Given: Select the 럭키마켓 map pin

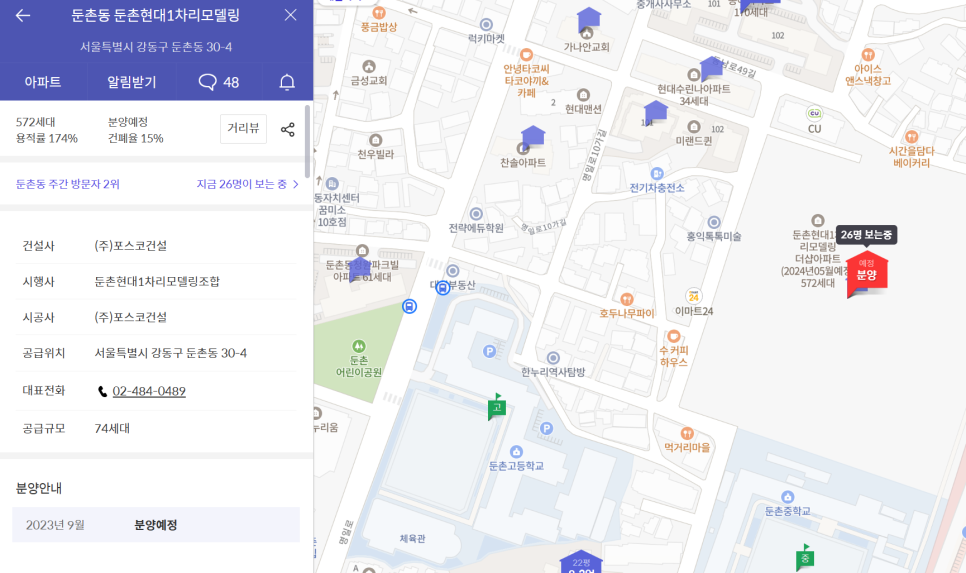Looking at the screenshot, I should pos(486,25).
